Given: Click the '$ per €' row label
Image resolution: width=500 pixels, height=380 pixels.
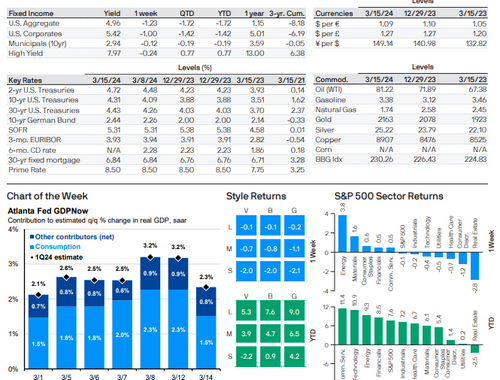Looking at the screenshot, I should pos(327,24).
